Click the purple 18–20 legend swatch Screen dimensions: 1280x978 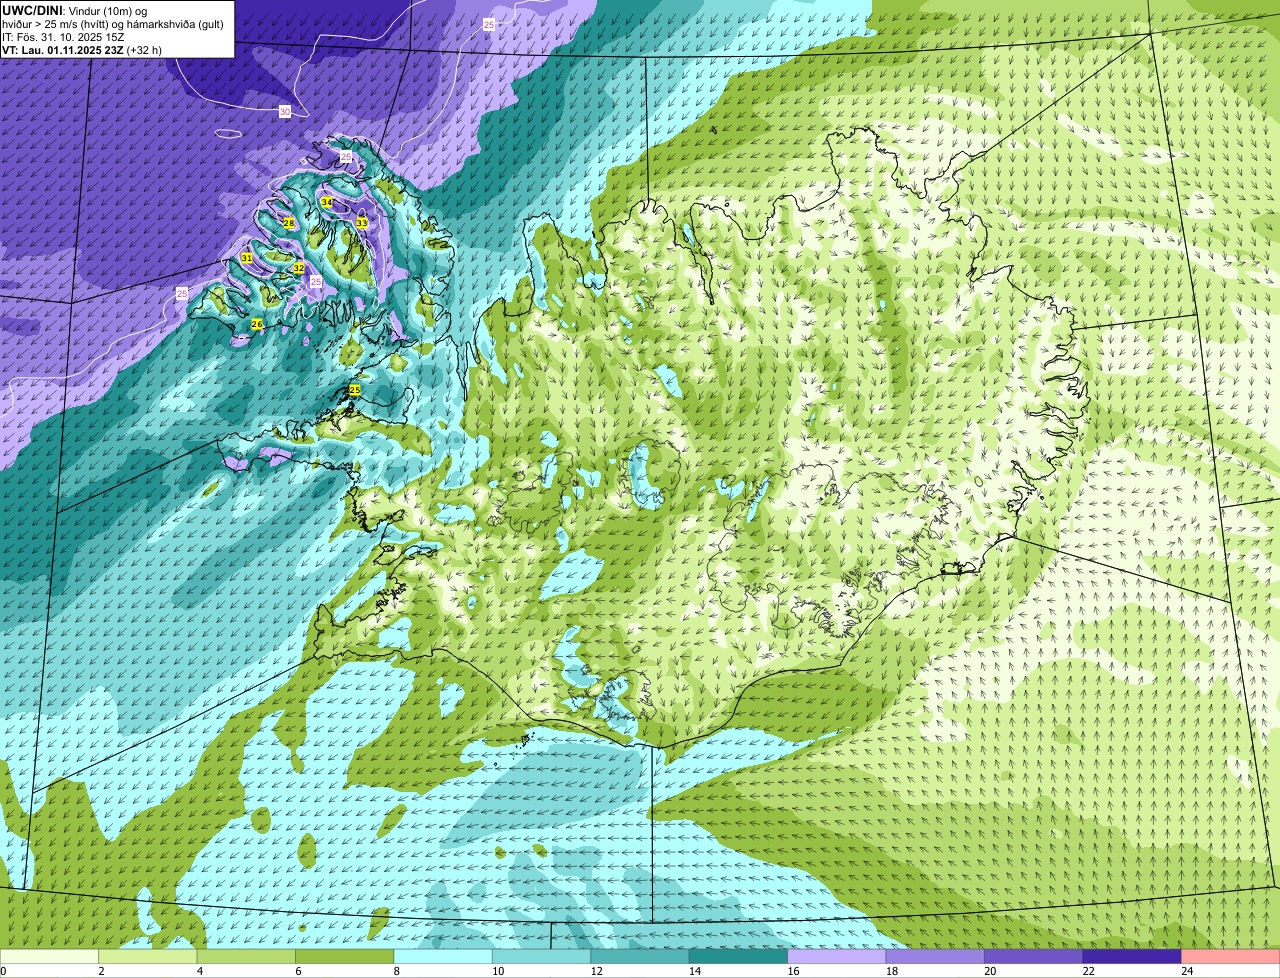tap(935, 957)
